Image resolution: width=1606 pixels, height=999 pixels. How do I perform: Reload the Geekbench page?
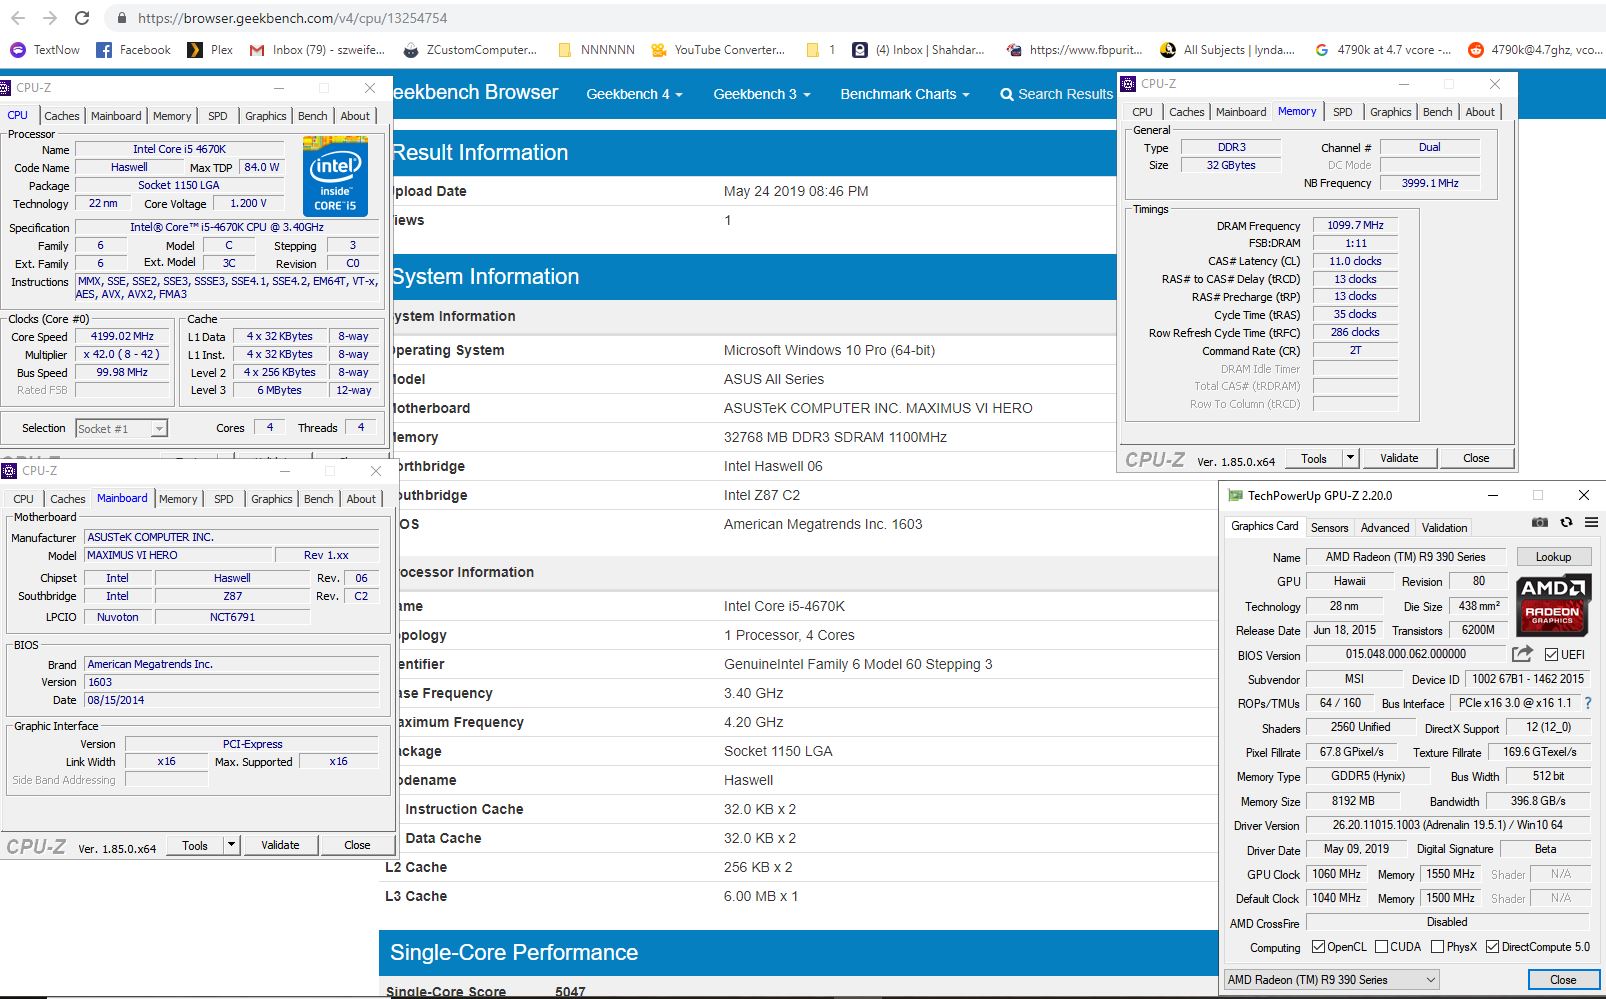point(83,18)
